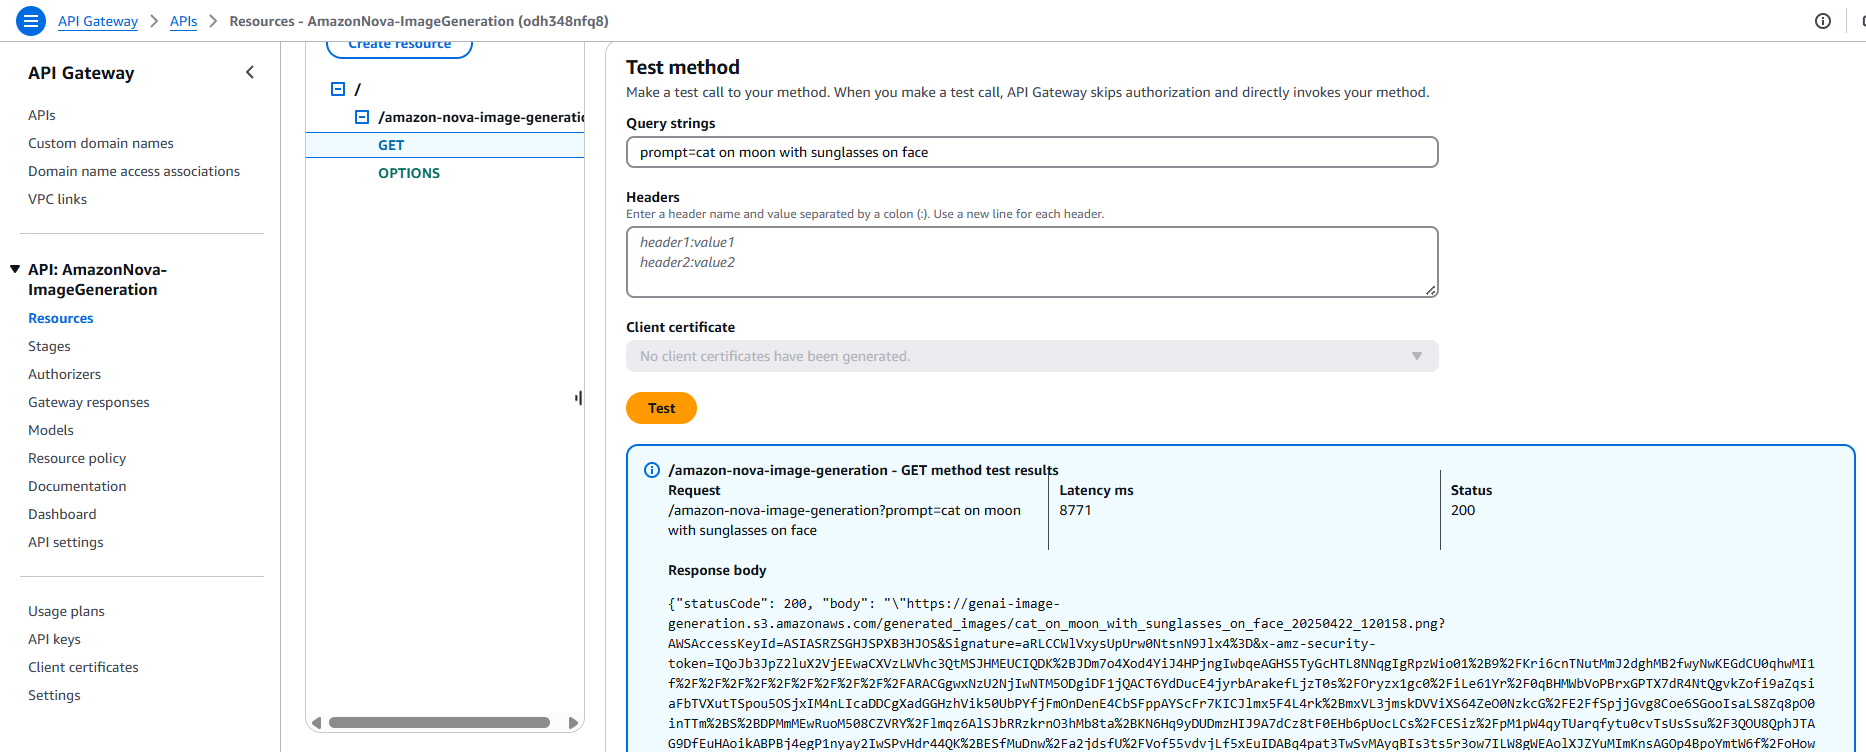Click the latency value 8771
The width and height of the screenshot is (1866, 752).
point(1075,510)
